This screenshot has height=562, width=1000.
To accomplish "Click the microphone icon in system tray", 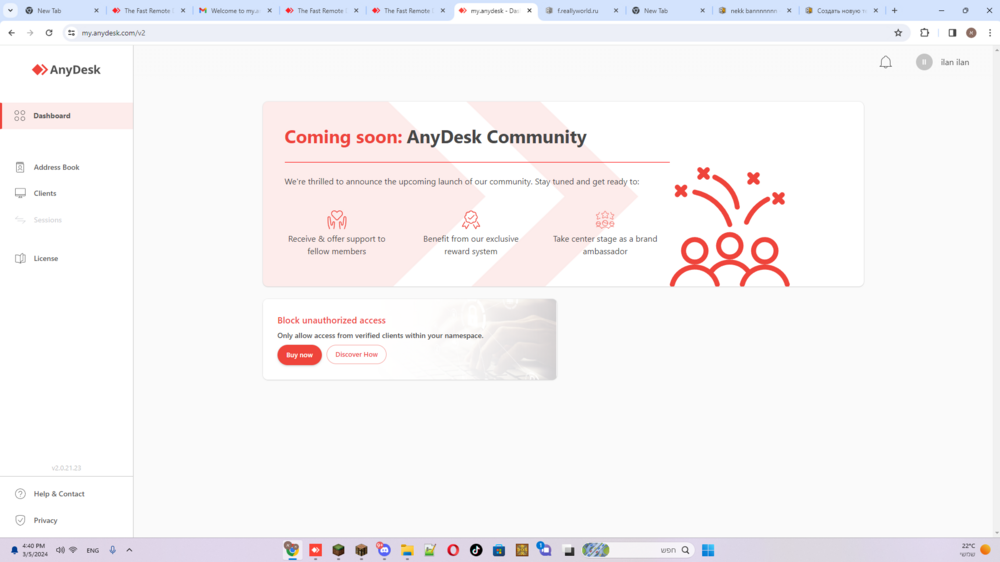I will tap(112, 550).
